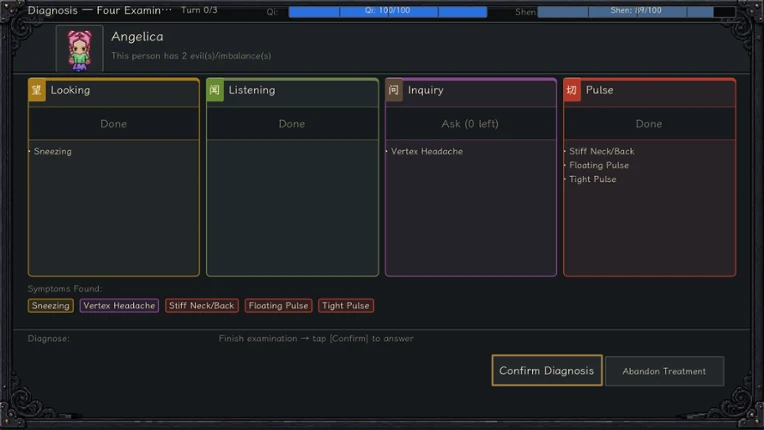
Task: Click the Turn 0/3 counter
Action: 199,10
